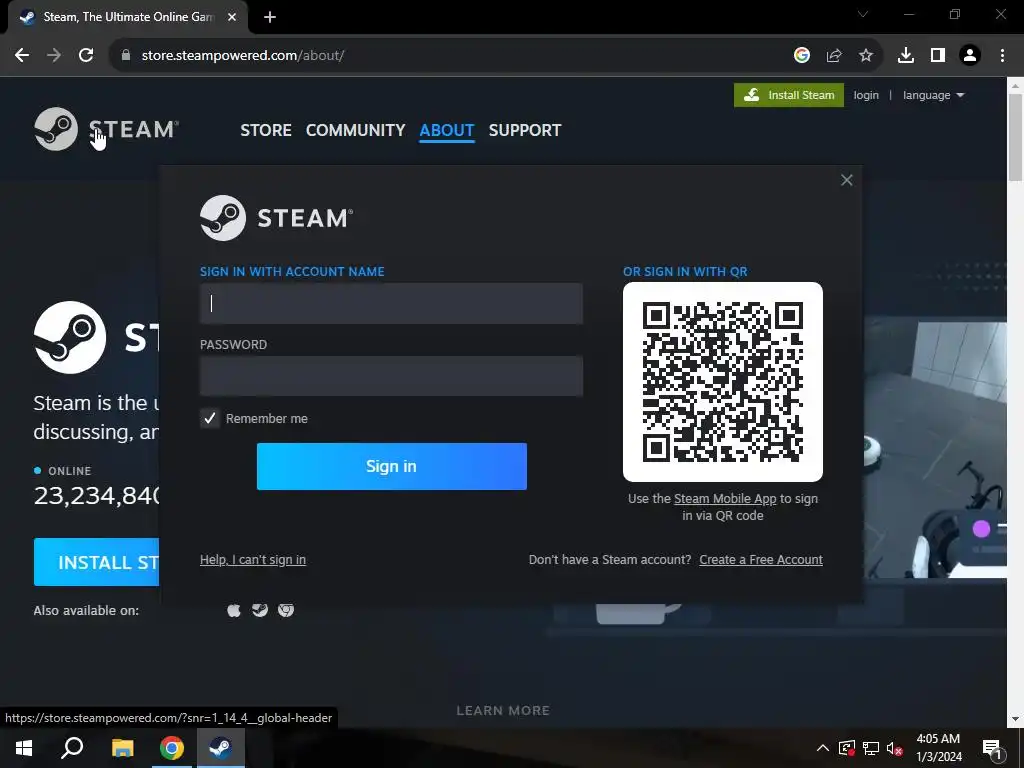
Task: Open the STORE menu
Action: tap(266, 130)
